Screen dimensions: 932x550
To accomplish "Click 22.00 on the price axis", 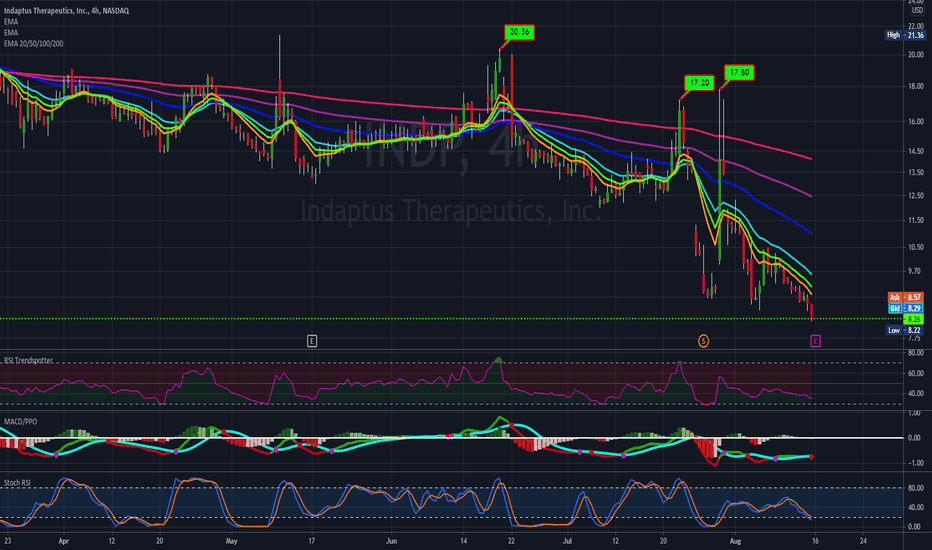I will pos(915,26).
